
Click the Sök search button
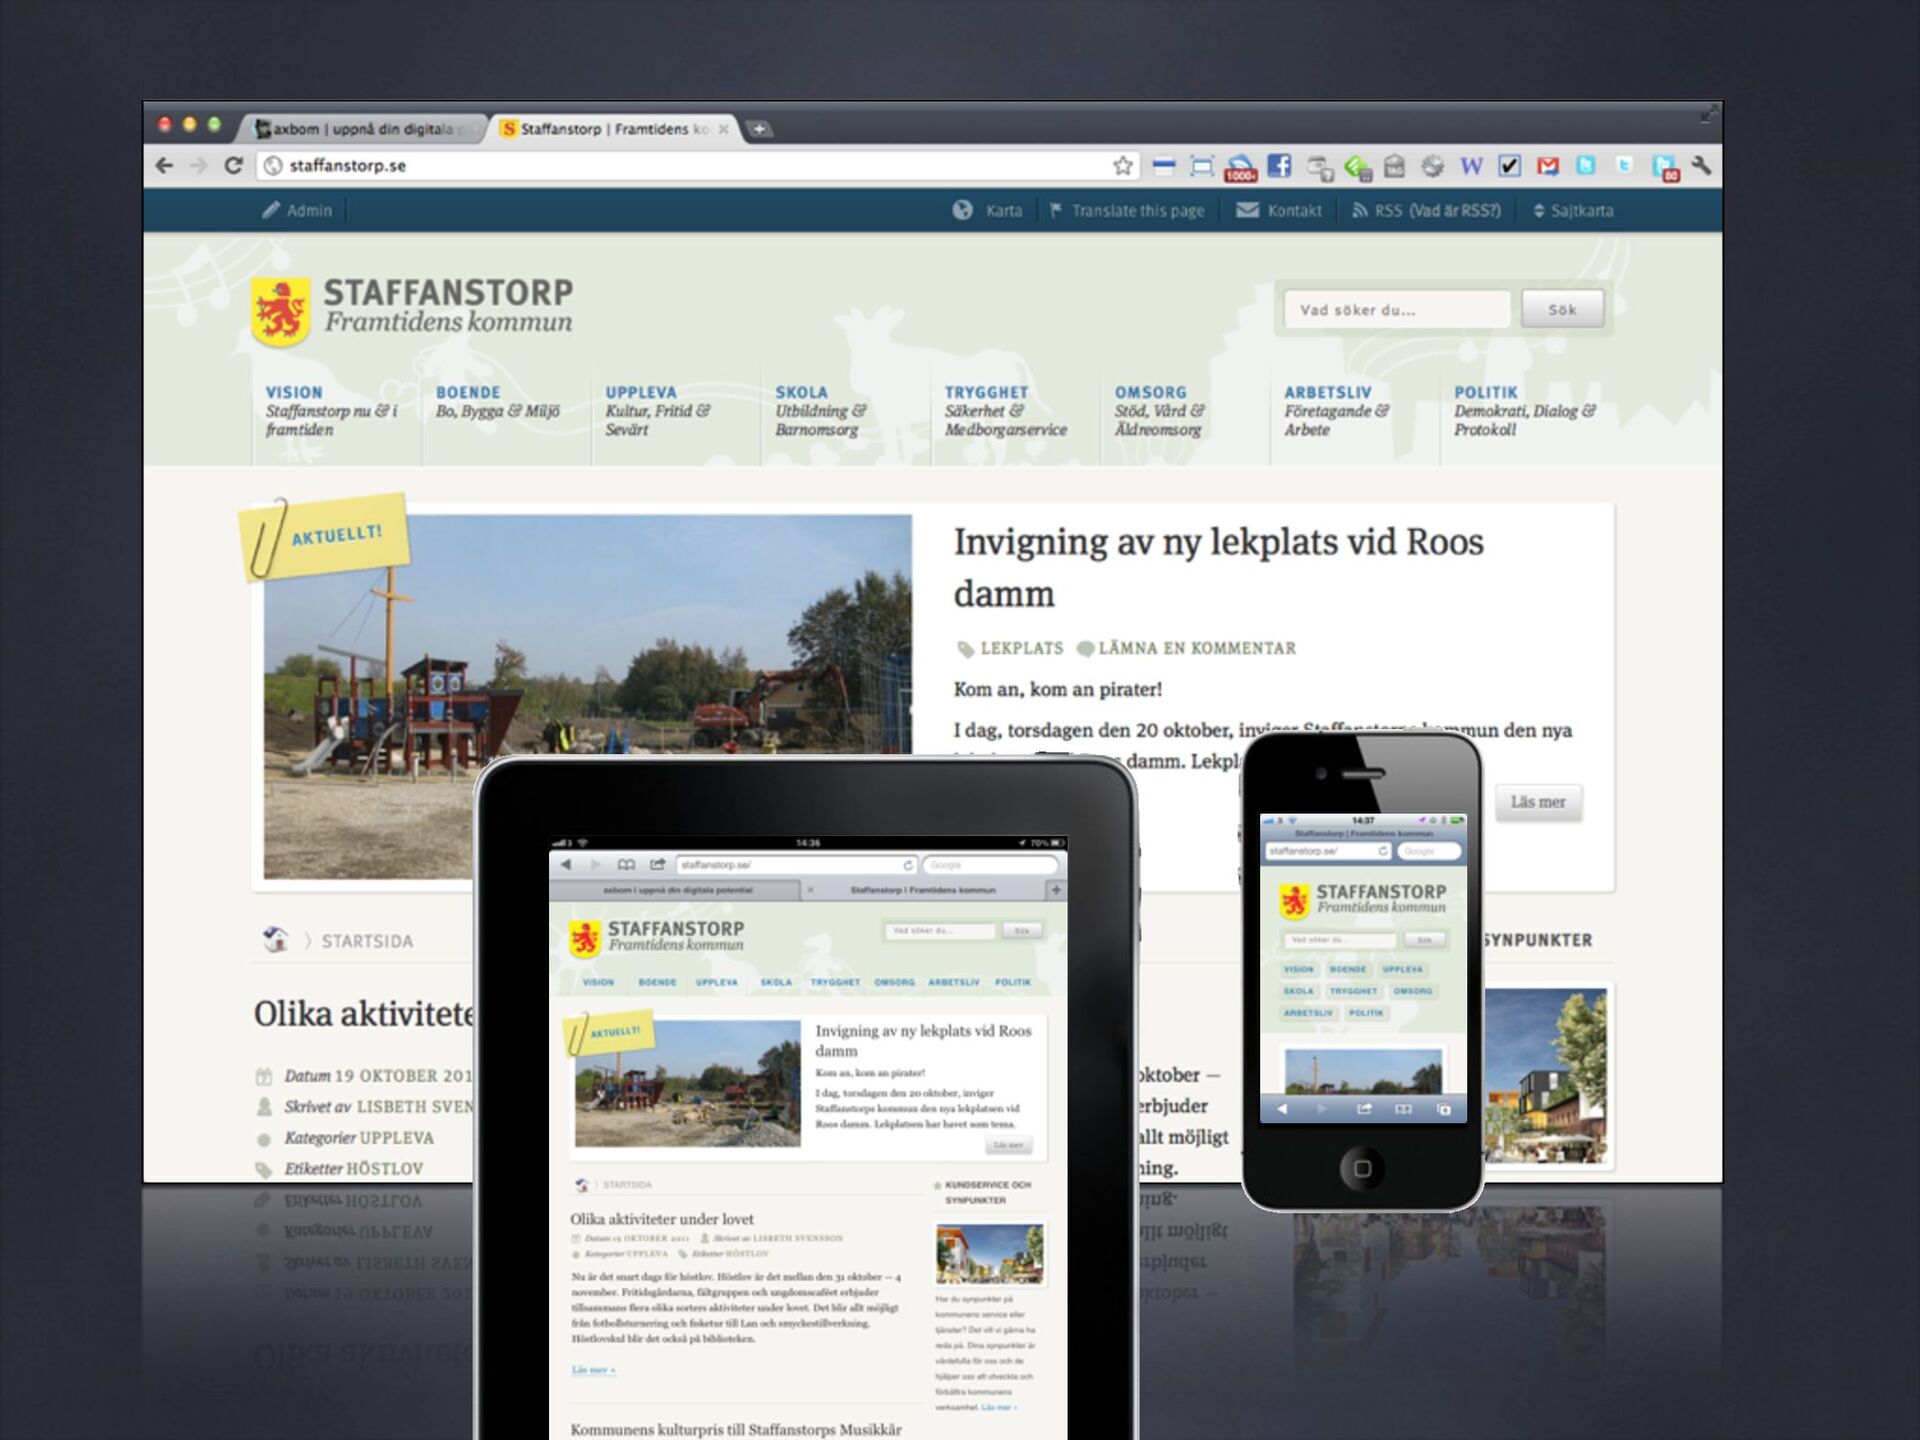click(x=1562, y=309)
